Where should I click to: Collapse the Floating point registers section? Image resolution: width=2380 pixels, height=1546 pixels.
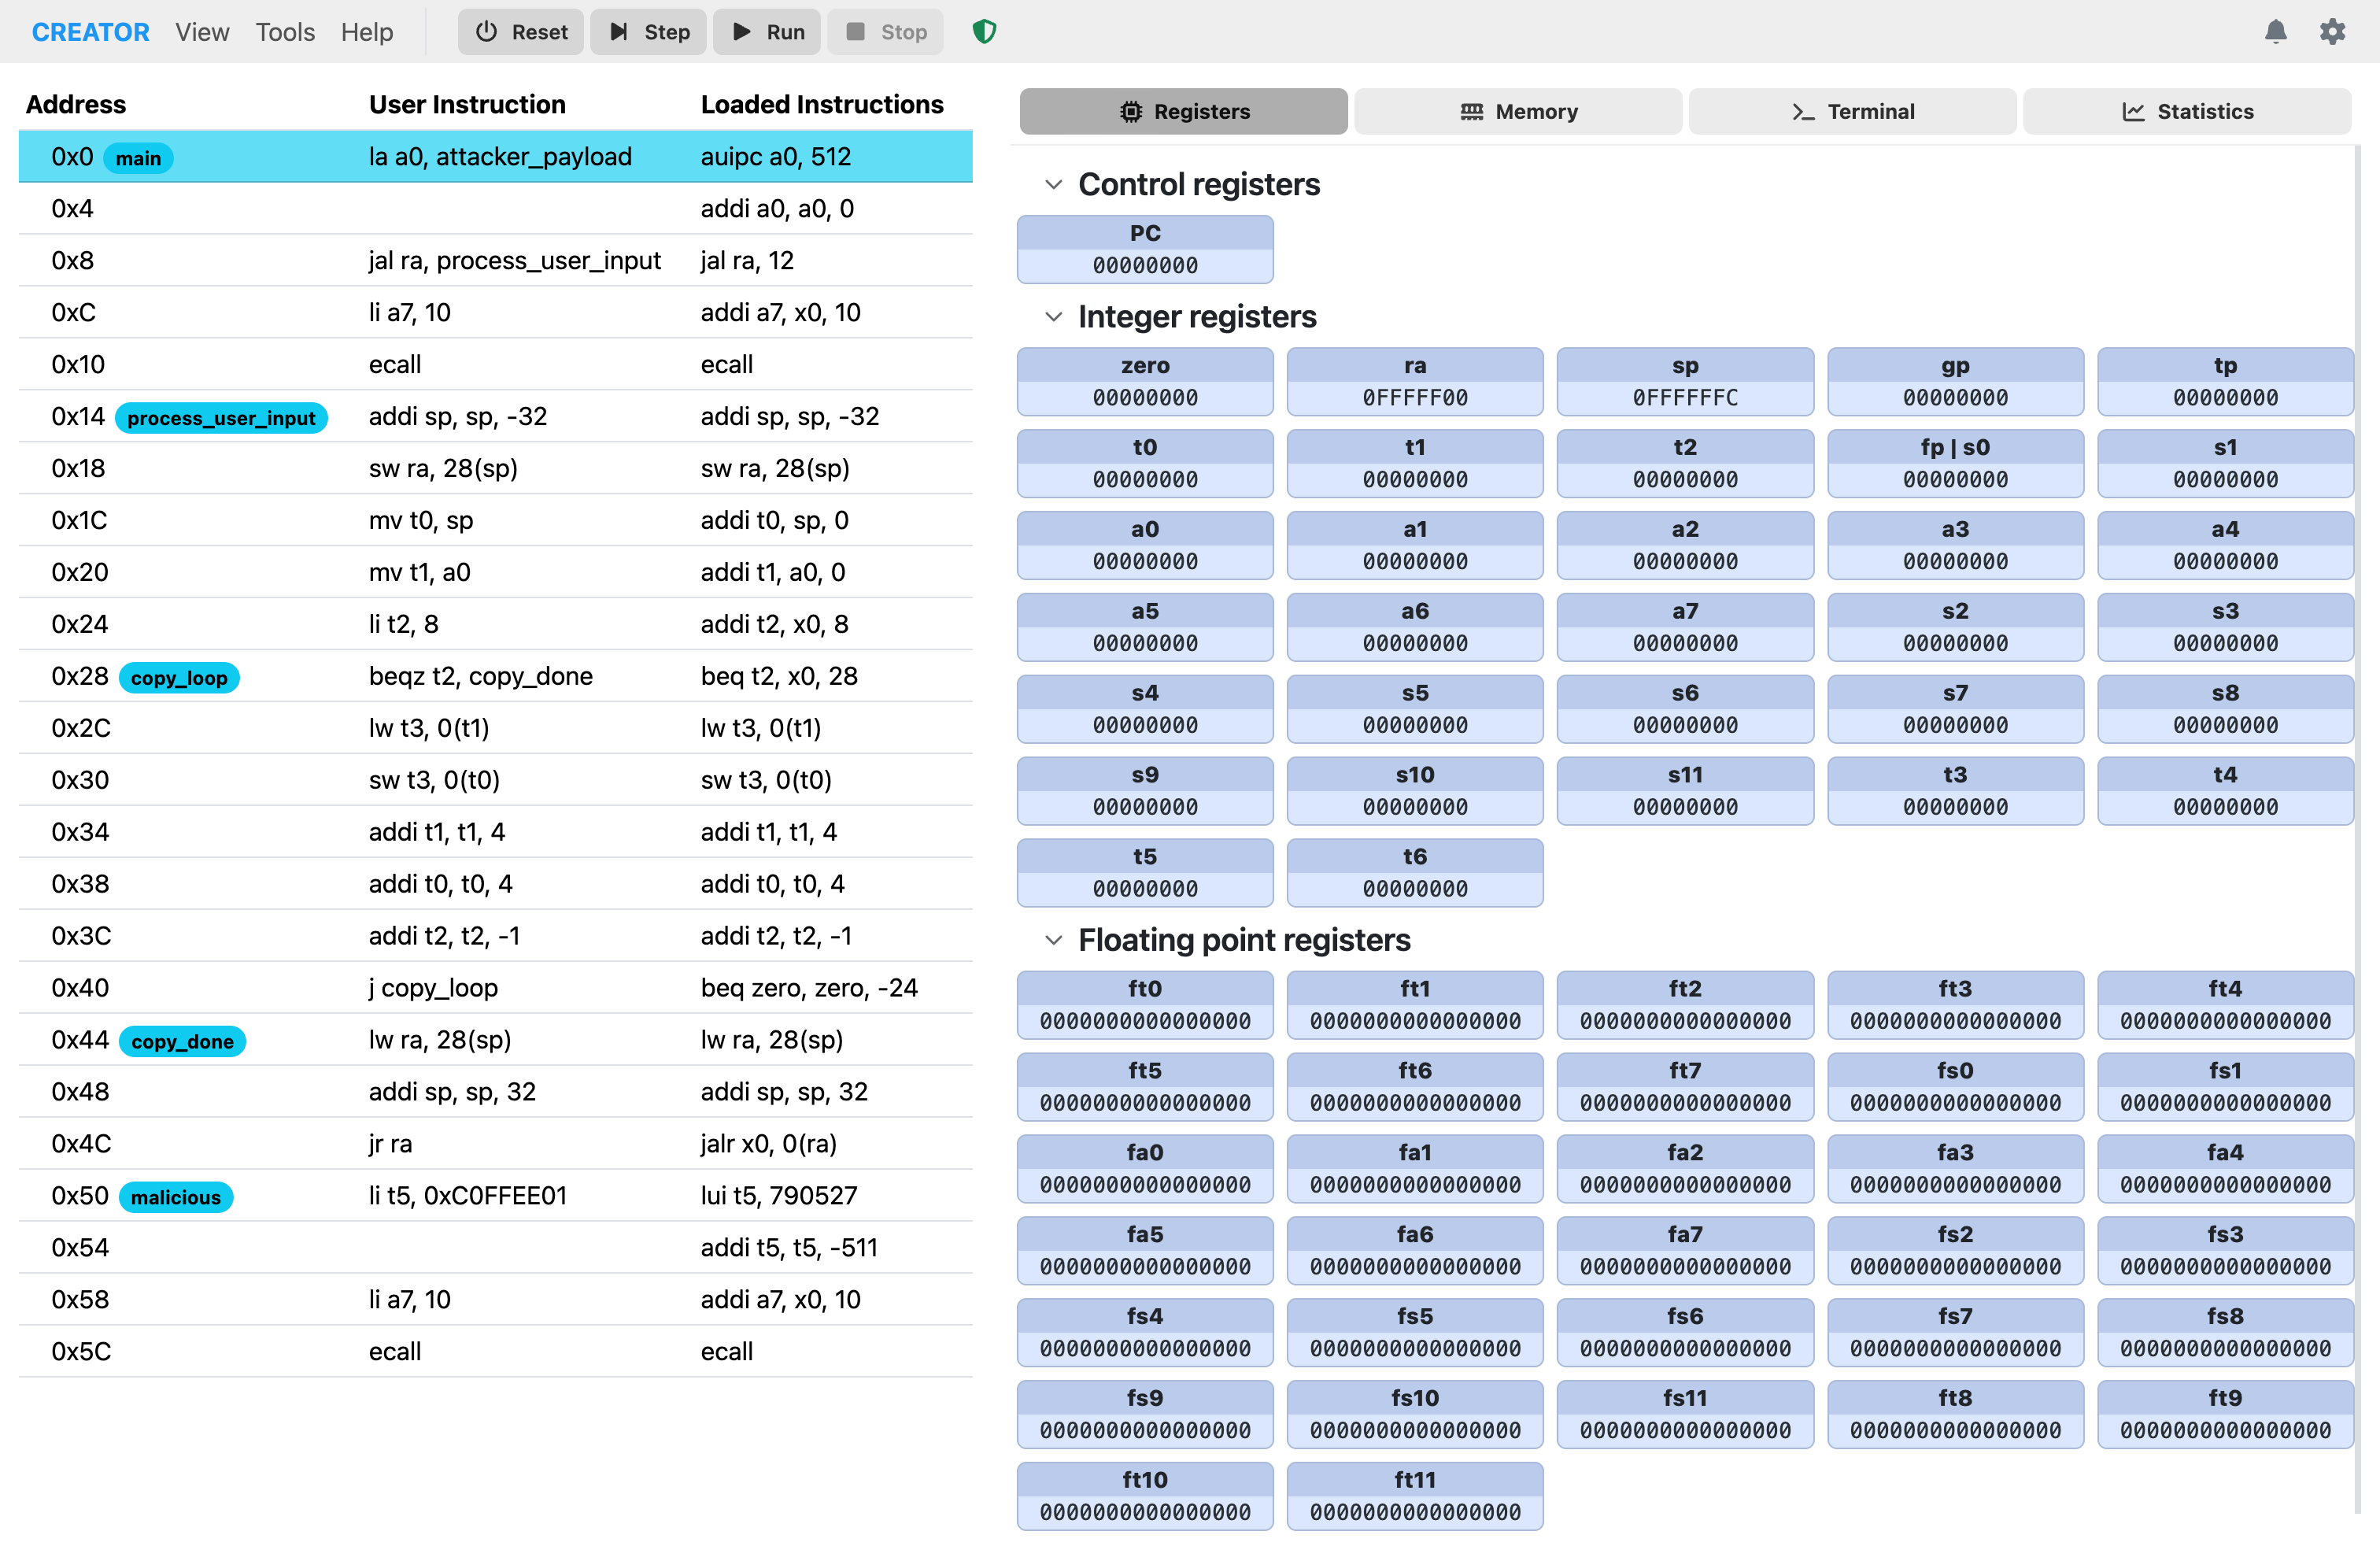(1053, 940)
